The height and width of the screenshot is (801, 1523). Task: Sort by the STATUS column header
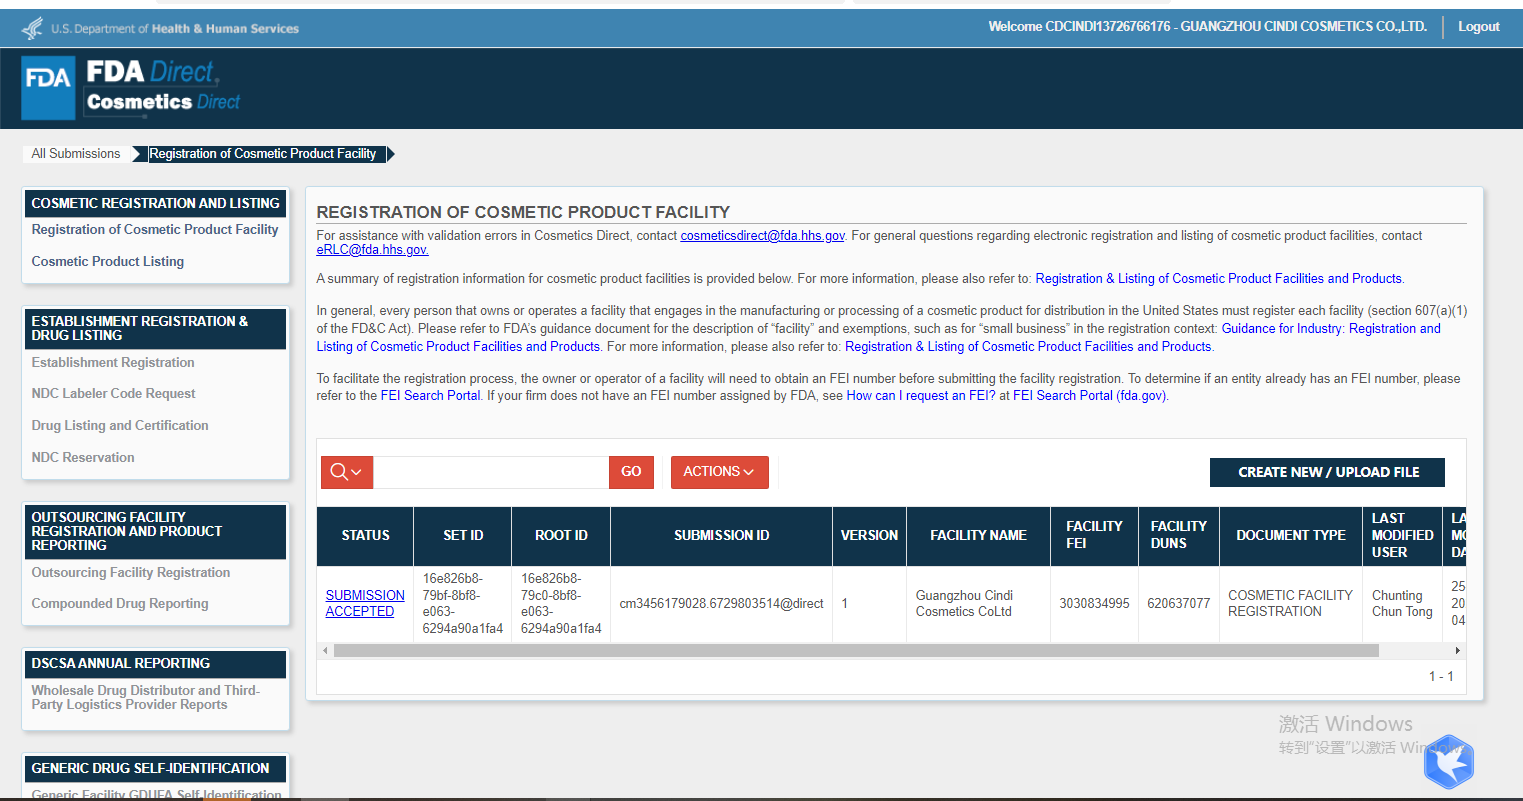click(x=365, y=536)
